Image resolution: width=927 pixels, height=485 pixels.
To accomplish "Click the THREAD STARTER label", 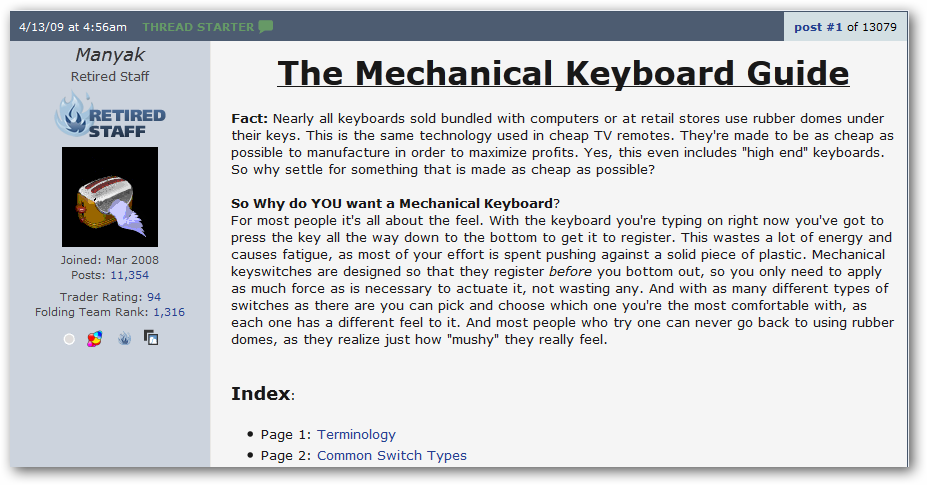I will pyautogui.click(x=198, y=27).
